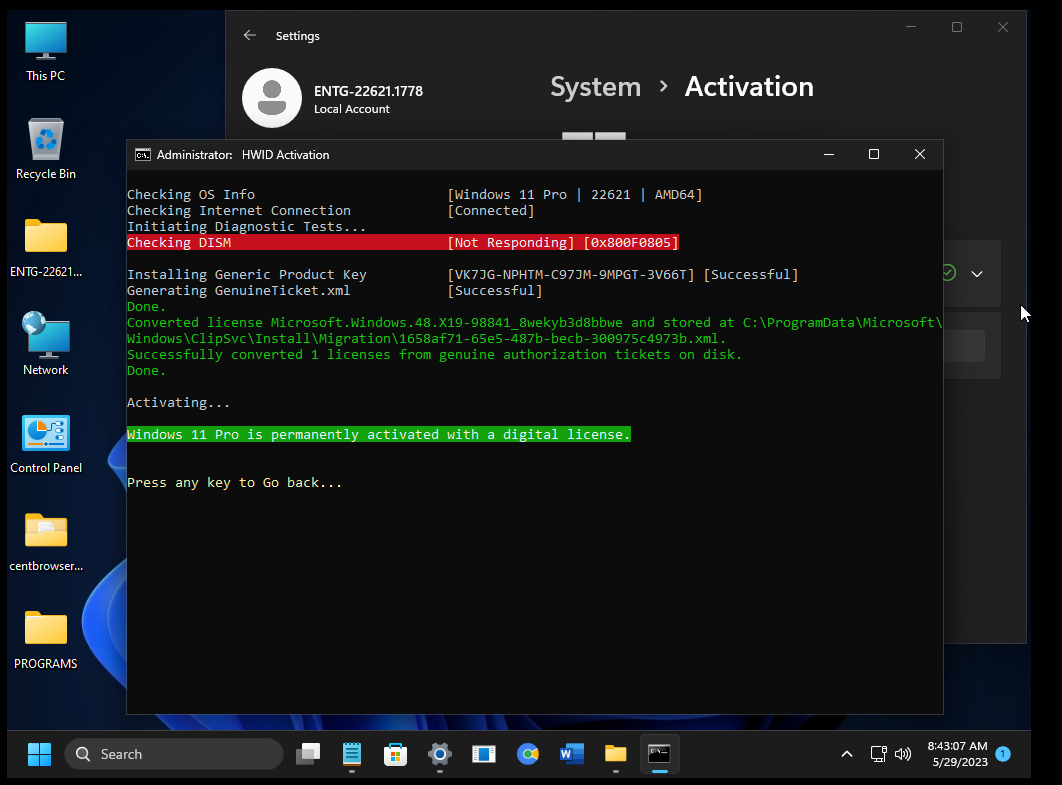Select the ENTG-22621 folder on desktop
Screen dimensions: 1062x785
45,248
